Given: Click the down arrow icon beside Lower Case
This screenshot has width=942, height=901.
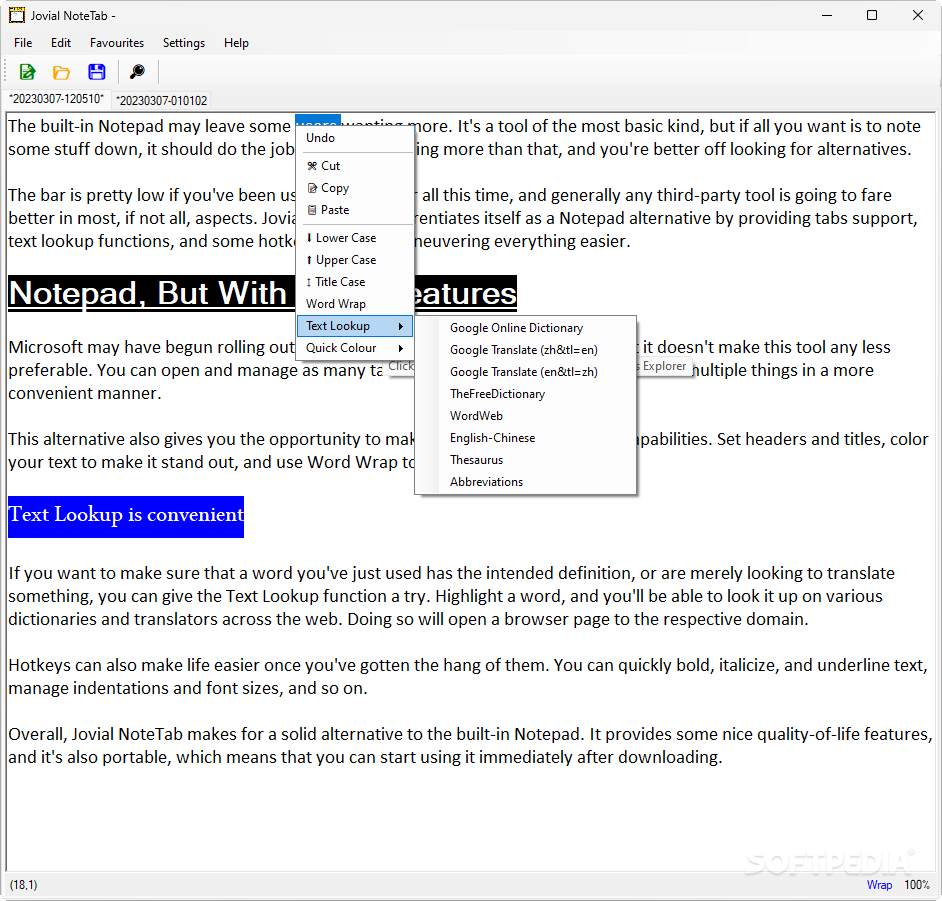Looking at the screenshot, I should pos(309,238).
